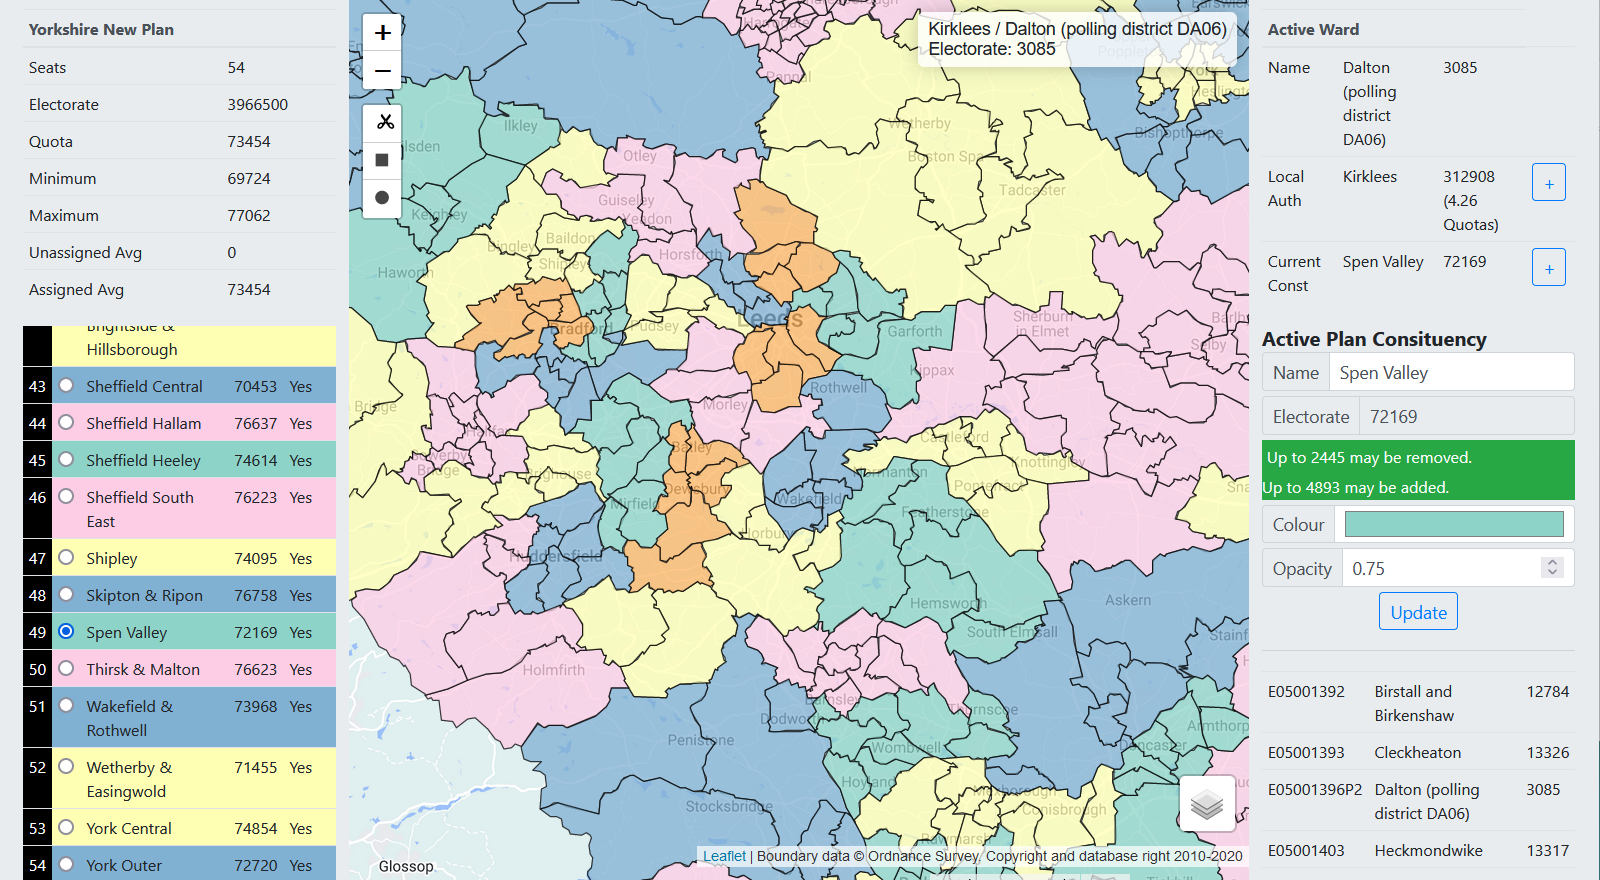This screenshot has width=1600, height=880.
Task: Open the map layers control
Action: [1207, 804]
